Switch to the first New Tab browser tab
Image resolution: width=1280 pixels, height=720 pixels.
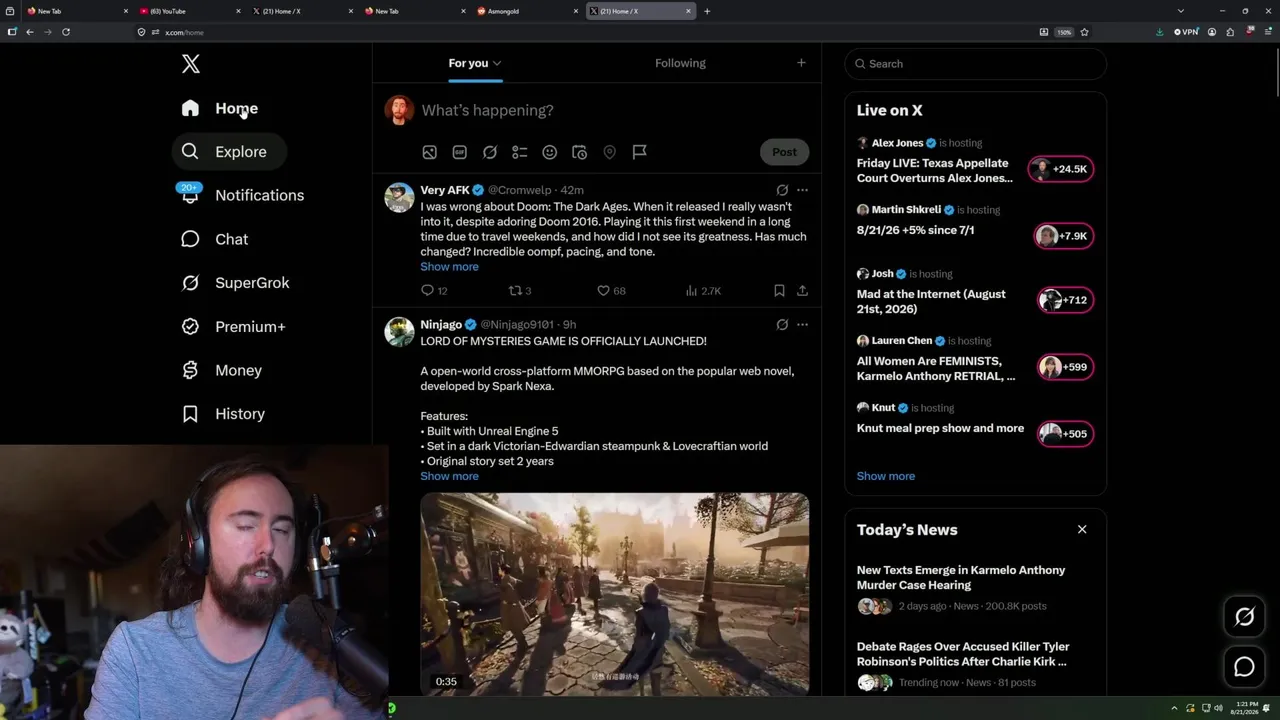click(76, 11)
